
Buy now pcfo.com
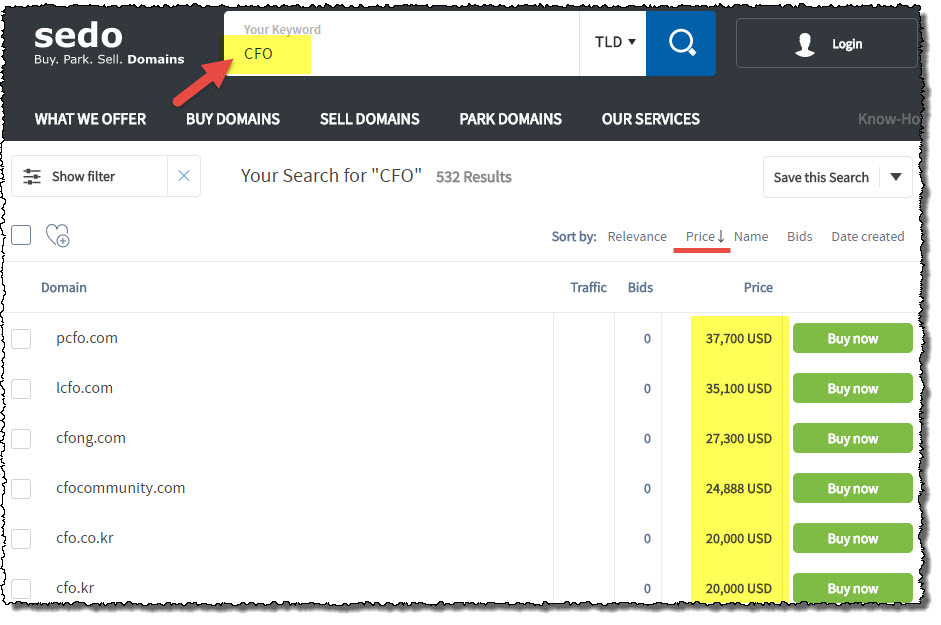coord(853,339)
